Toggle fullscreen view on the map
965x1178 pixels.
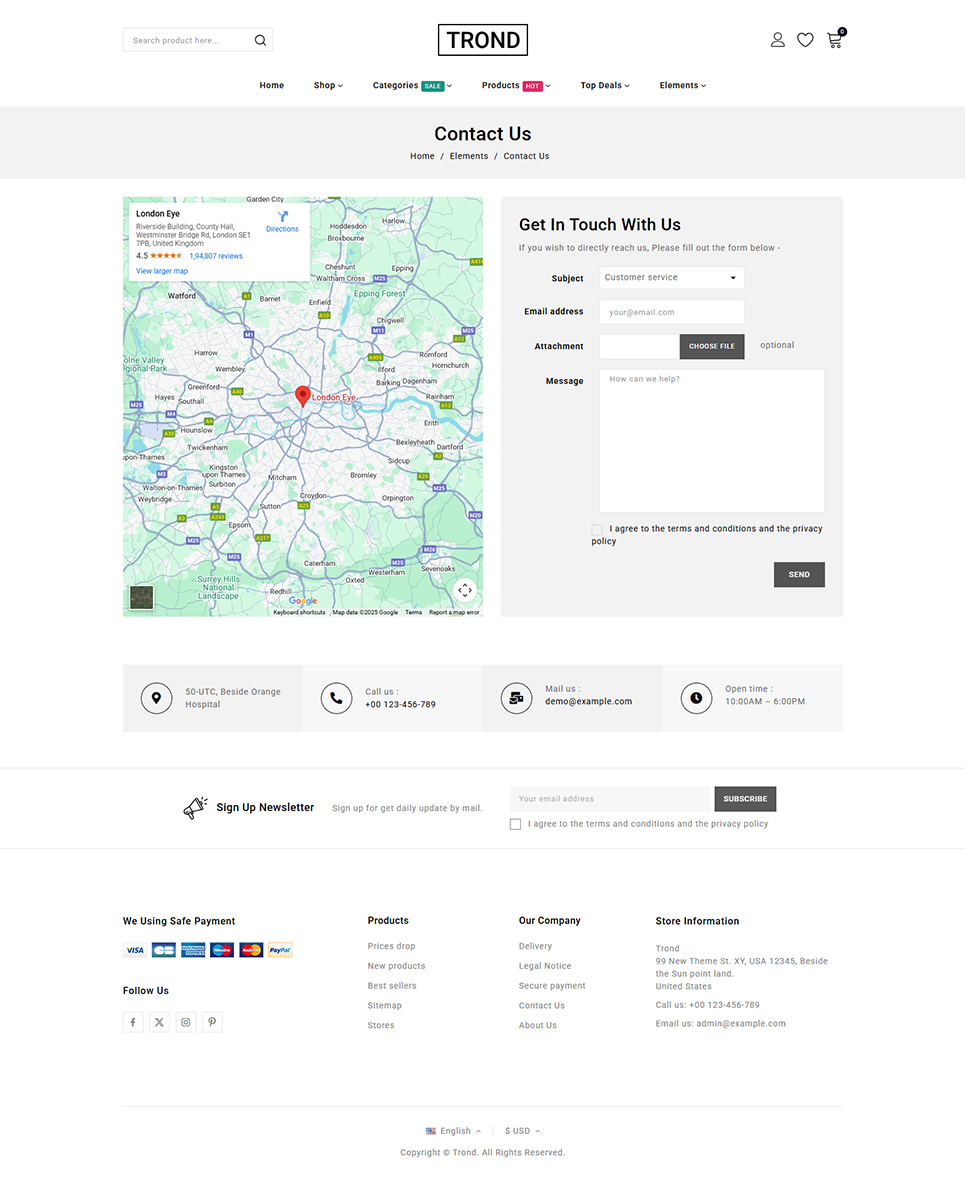click(x=464, y=590)
